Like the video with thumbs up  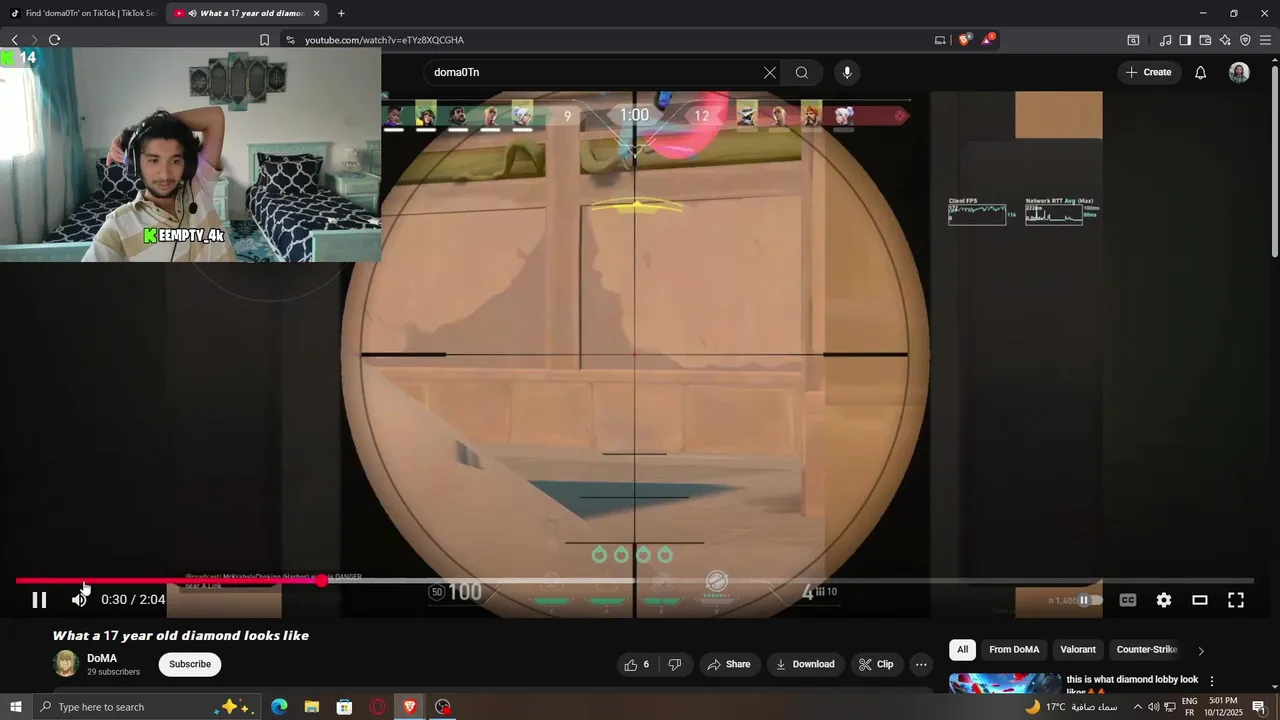637,664
